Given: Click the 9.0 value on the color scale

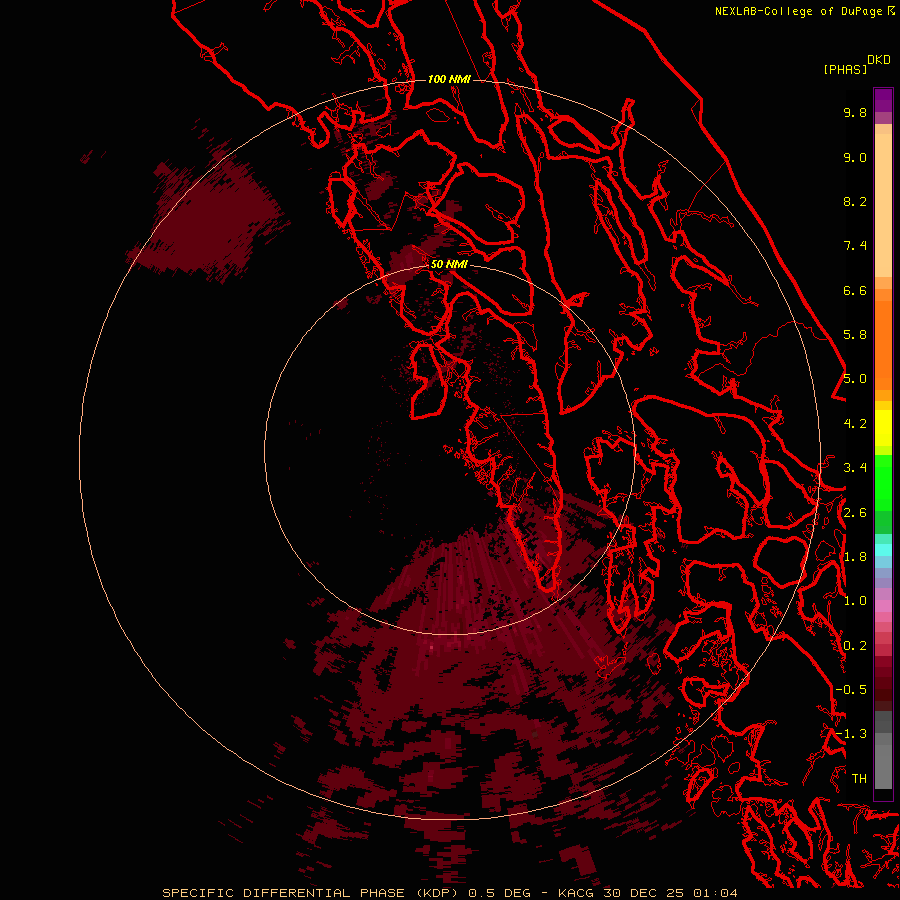Looking at the screenshot, I should 855,157.
